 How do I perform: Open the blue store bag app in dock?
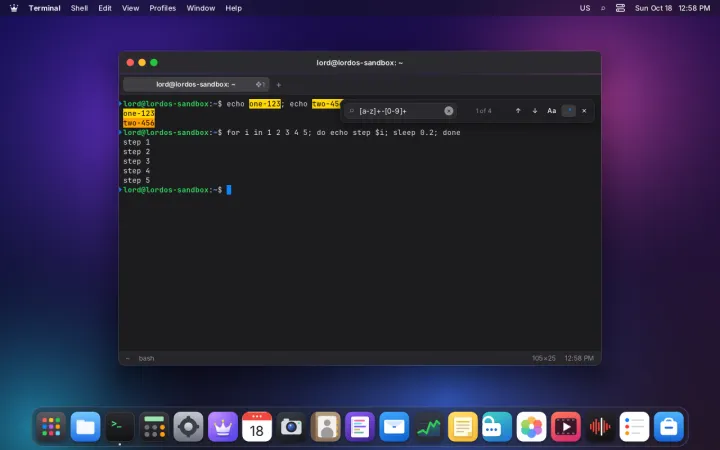pos(669,427)
